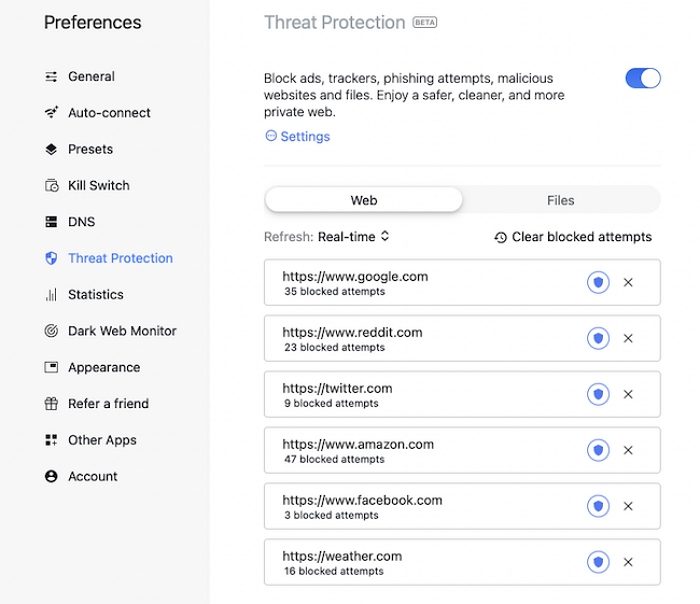Viewport: 700px width, 604px height.
Task: Click the Kill Switch sidebar icon
Action: tap(51, 186)
